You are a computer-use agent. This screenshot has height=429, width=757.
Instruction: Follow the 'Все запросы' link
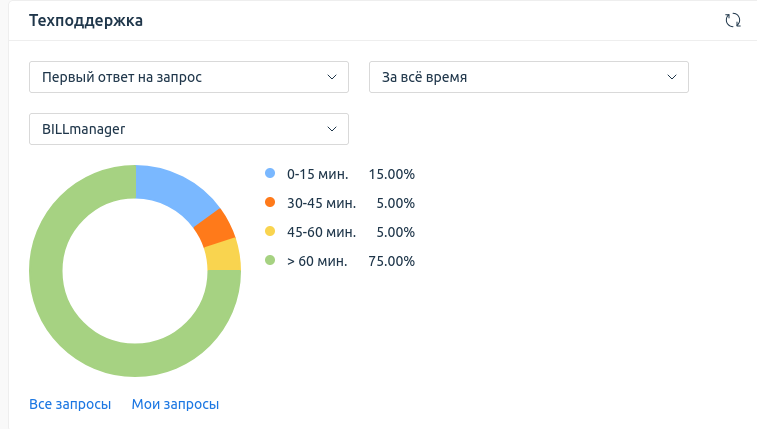click(70, 404)
